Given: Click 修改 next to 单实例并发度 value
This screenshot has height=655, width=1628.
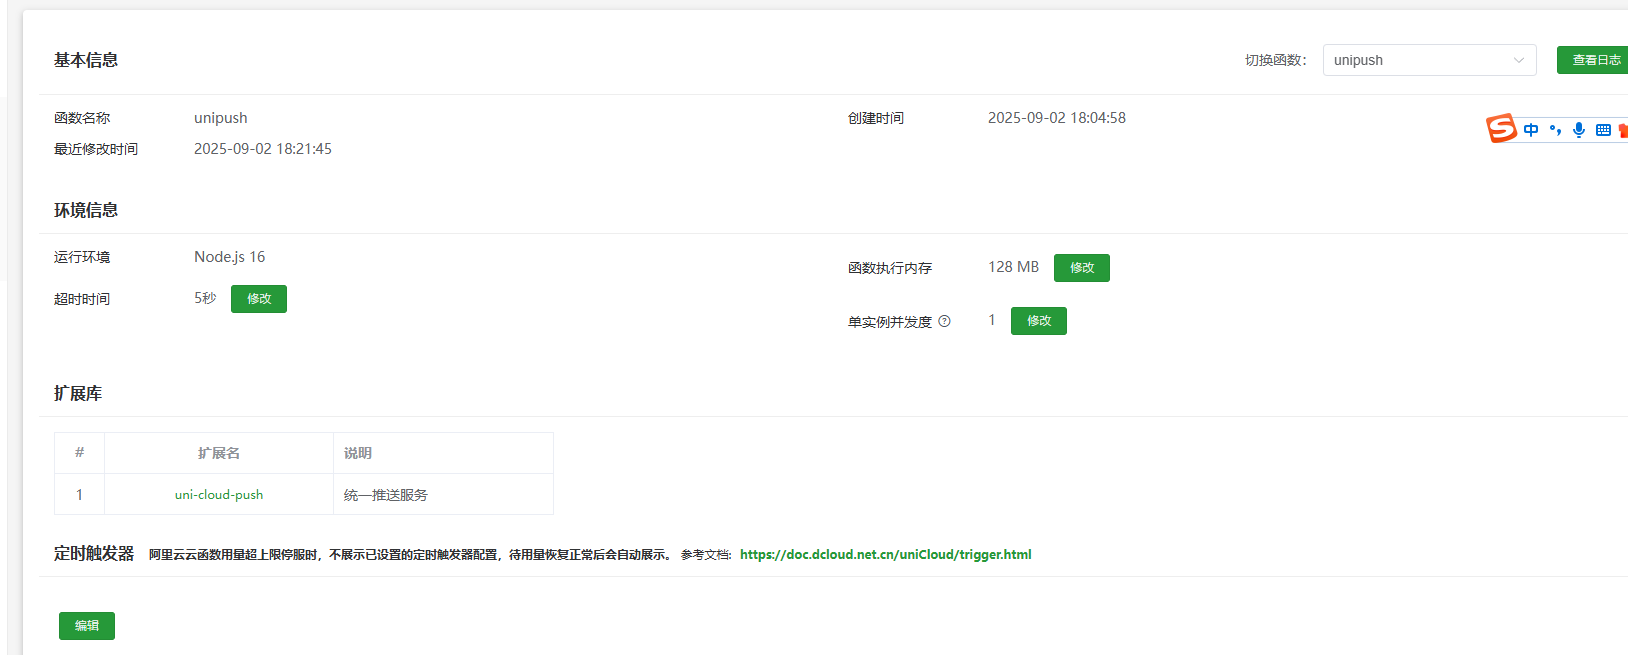Looking at the screenshot, I should (1039, 321).
